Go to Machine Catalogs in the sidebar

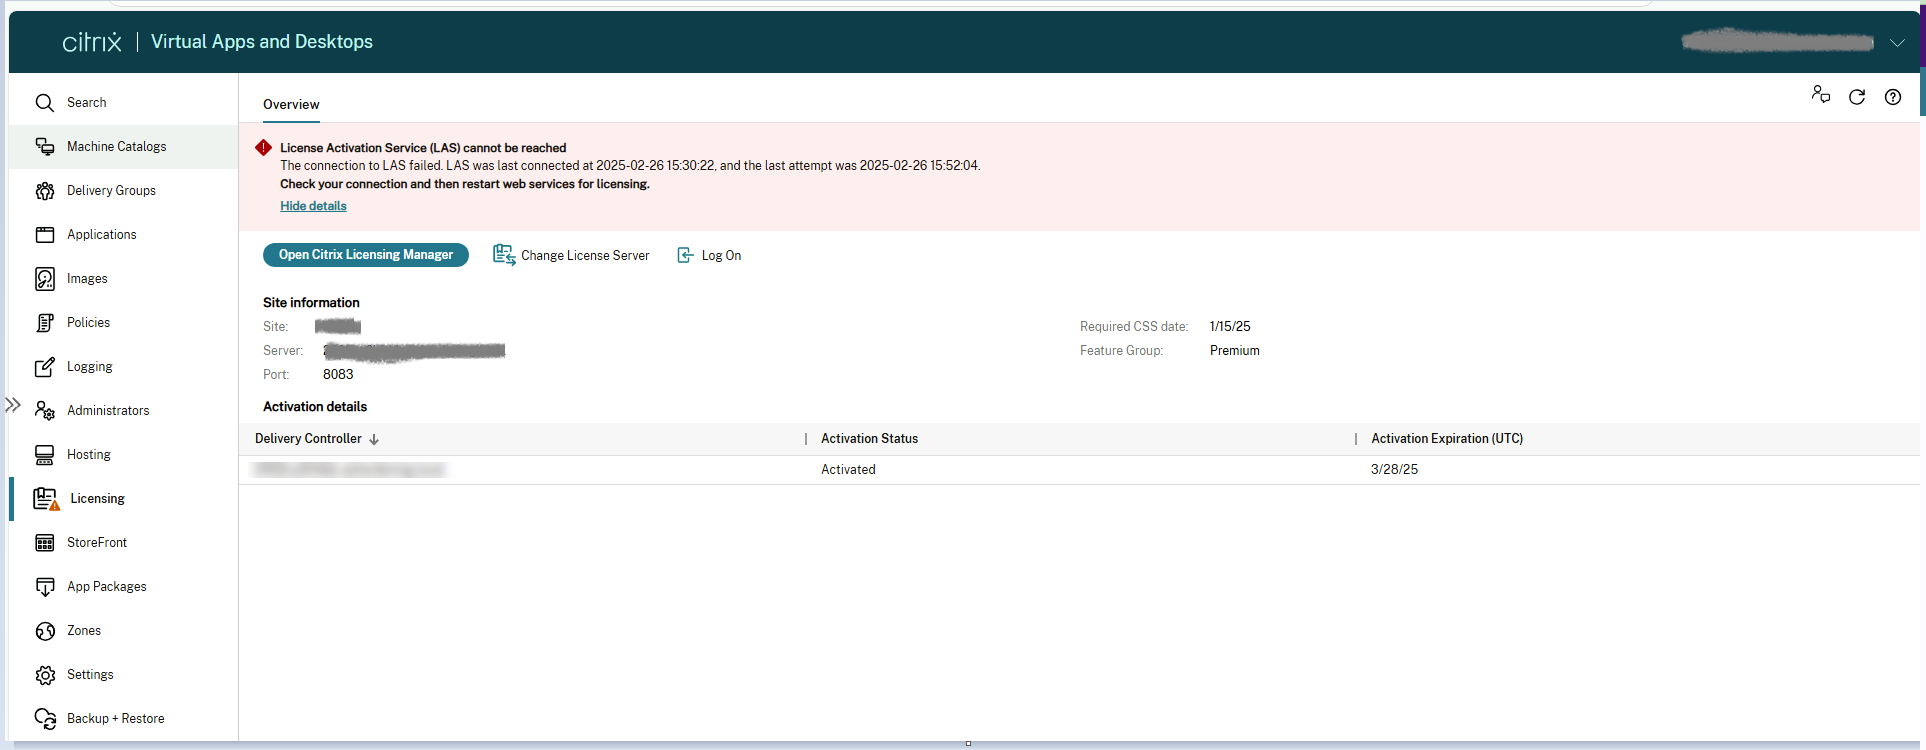coord(117,147)
